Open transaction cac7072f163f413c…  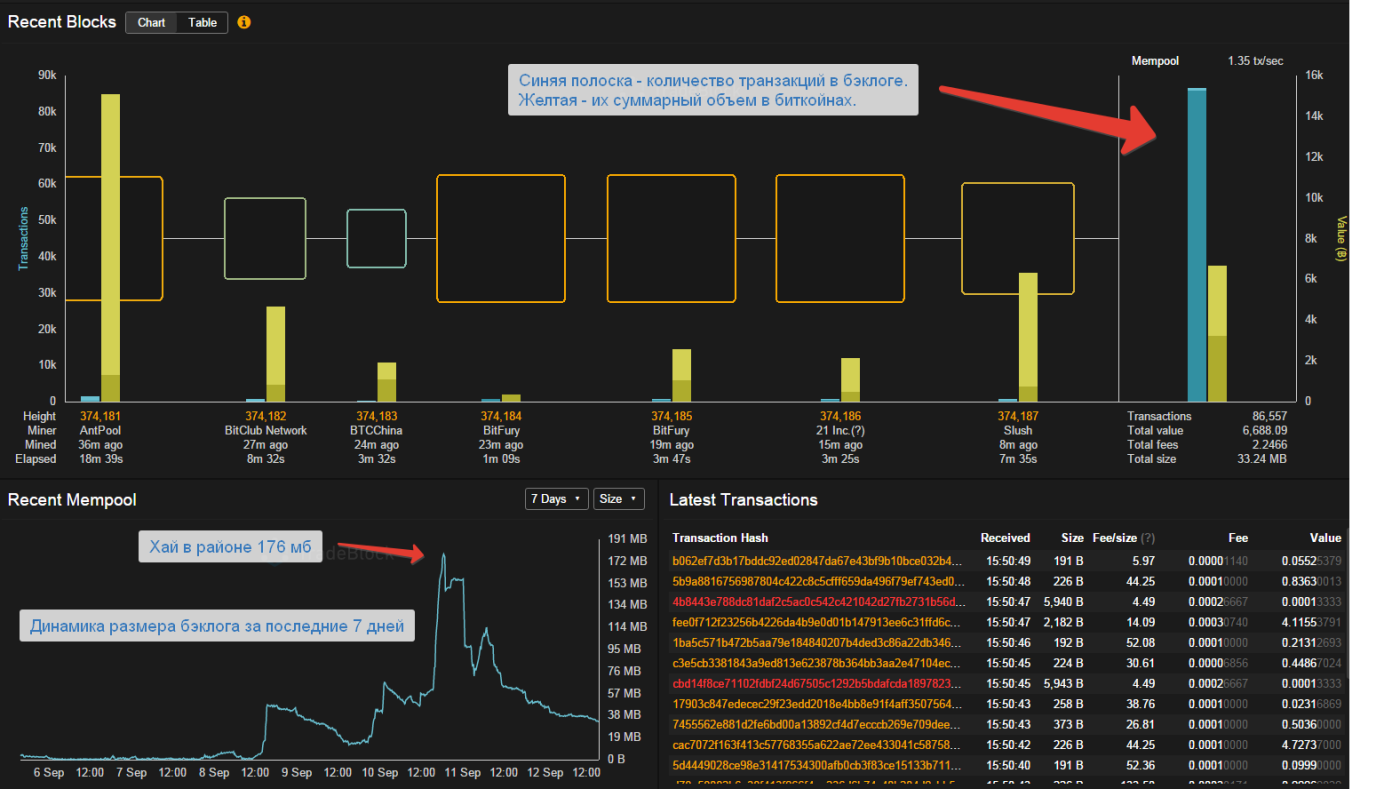(x=818, y=745)
